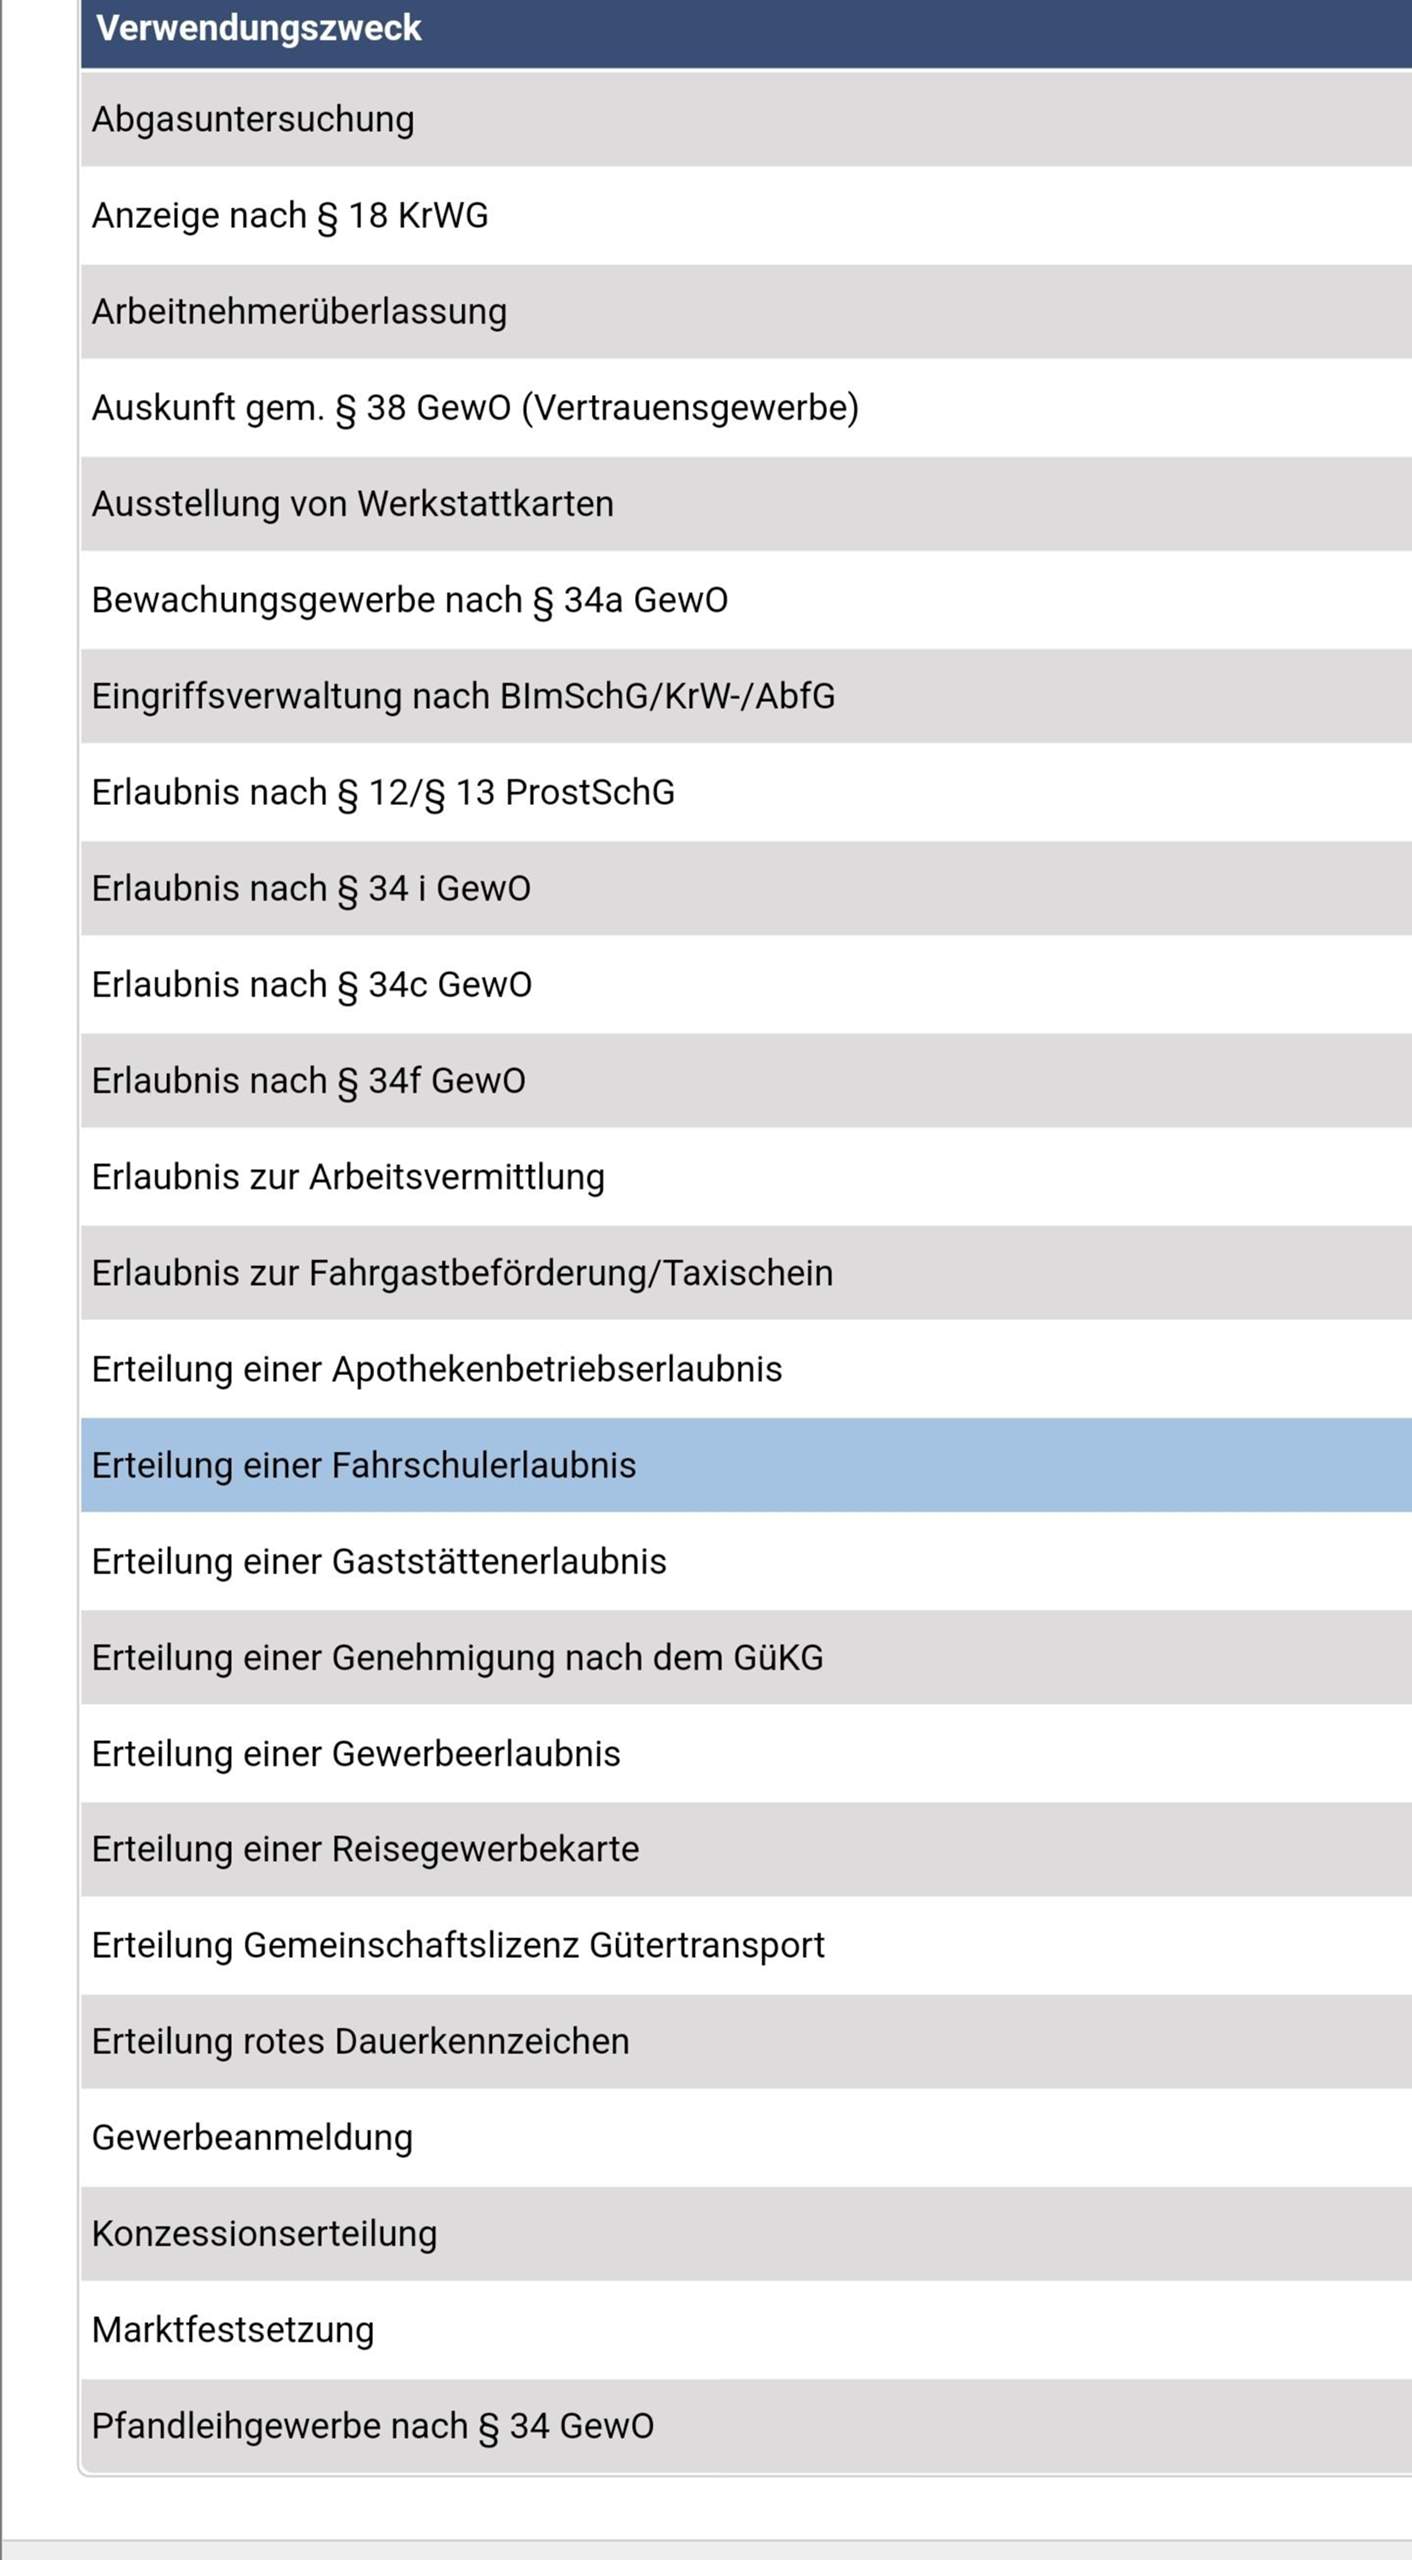The width and height of the screenshot is (1412, 2560).
Task: Click the highlighted Erteilung einer Fahrschulerlaubnis row
Action: [x=364, y=1465]
